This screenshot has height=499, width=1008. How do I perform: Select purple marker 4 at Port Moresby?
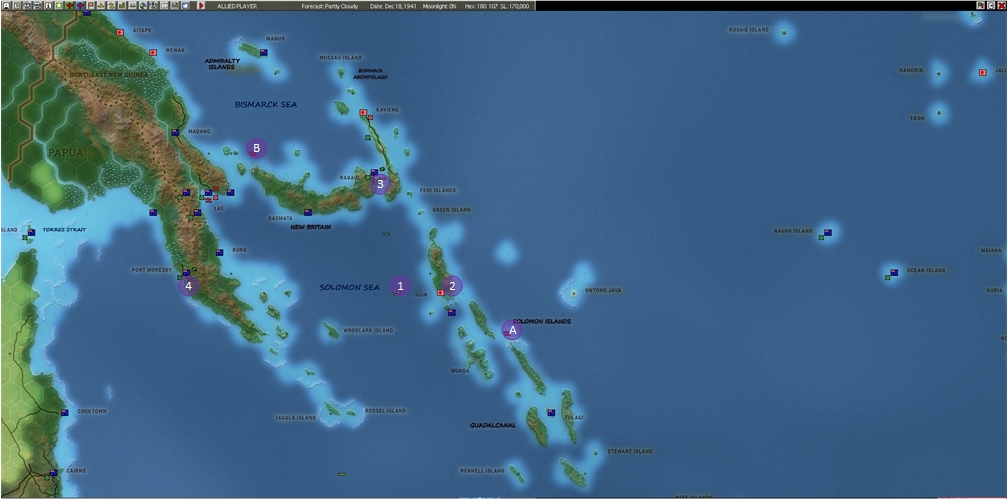click(x=188, y=285)
